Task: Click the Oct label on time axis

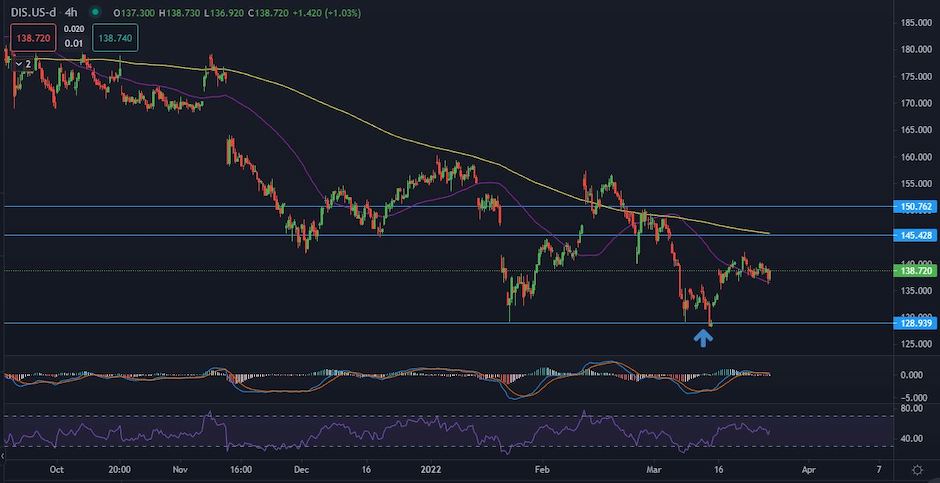Action: tap(56, 470)
